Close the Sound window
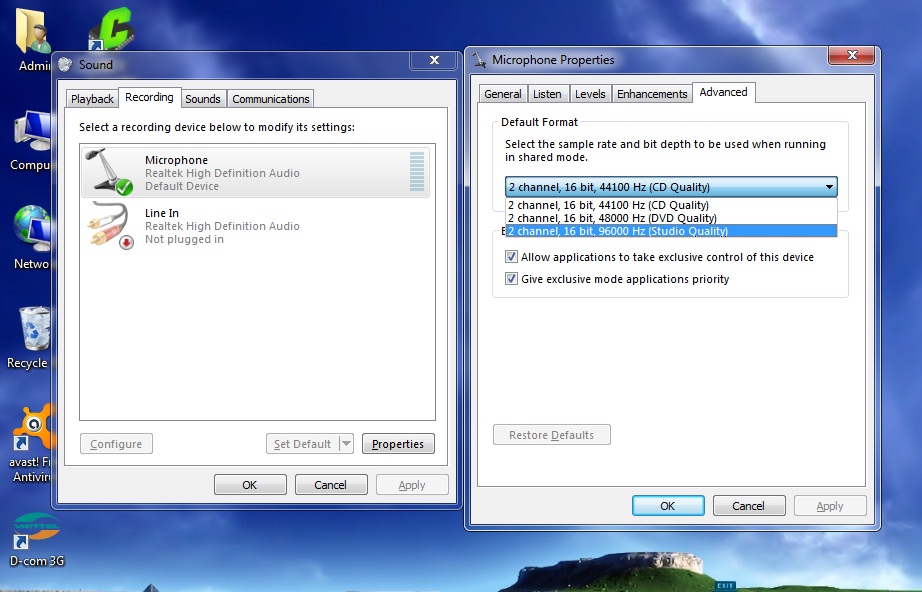The image size is (922, 592). (435, 60)
